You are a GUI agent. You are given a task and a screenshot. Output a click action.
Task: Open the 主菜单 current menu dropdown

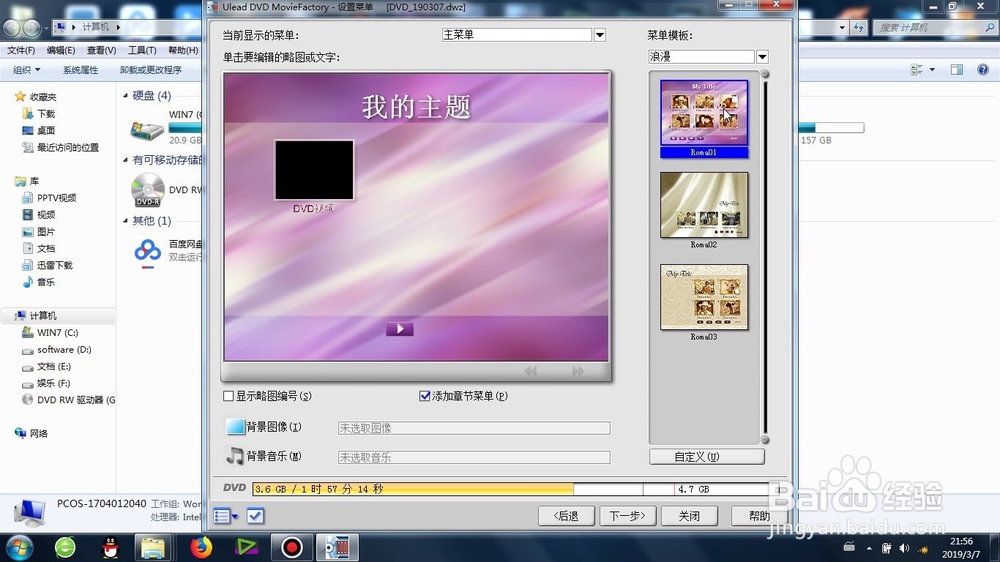[599, 35]
